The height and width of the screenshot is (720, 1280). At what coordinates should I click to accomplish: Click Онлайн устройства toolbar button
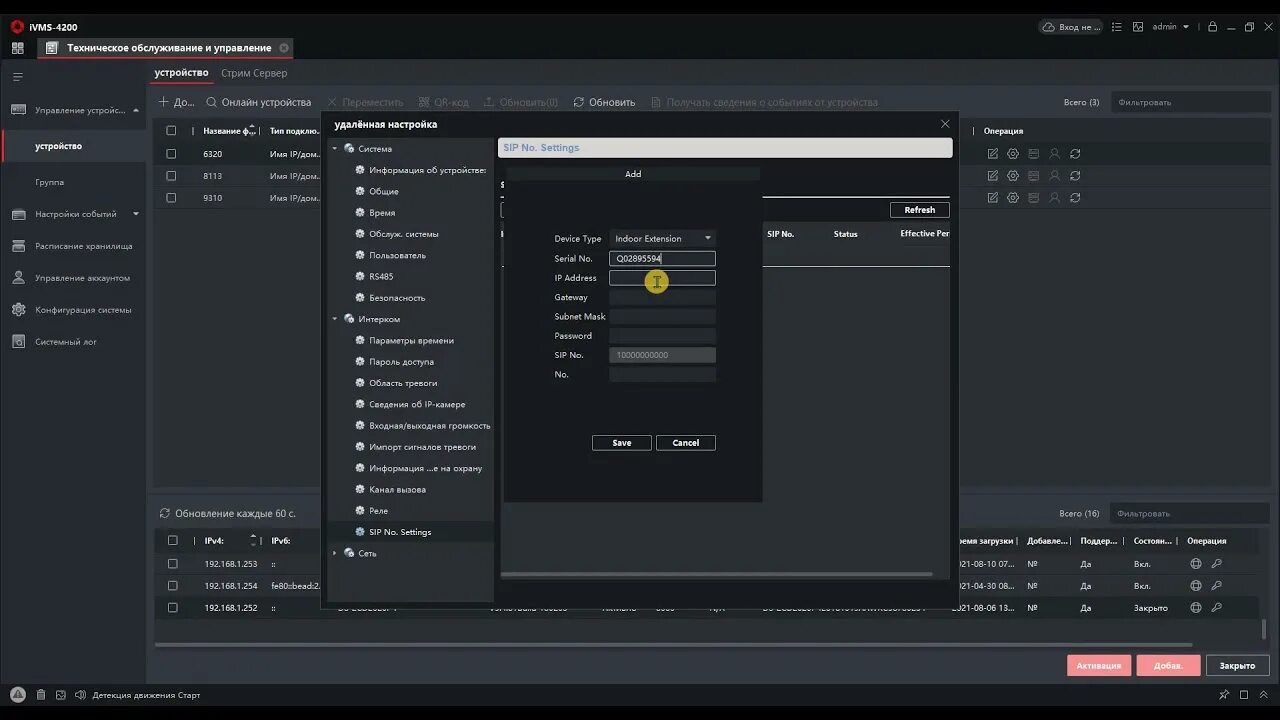pyautogui.click(x=259, y=102)
